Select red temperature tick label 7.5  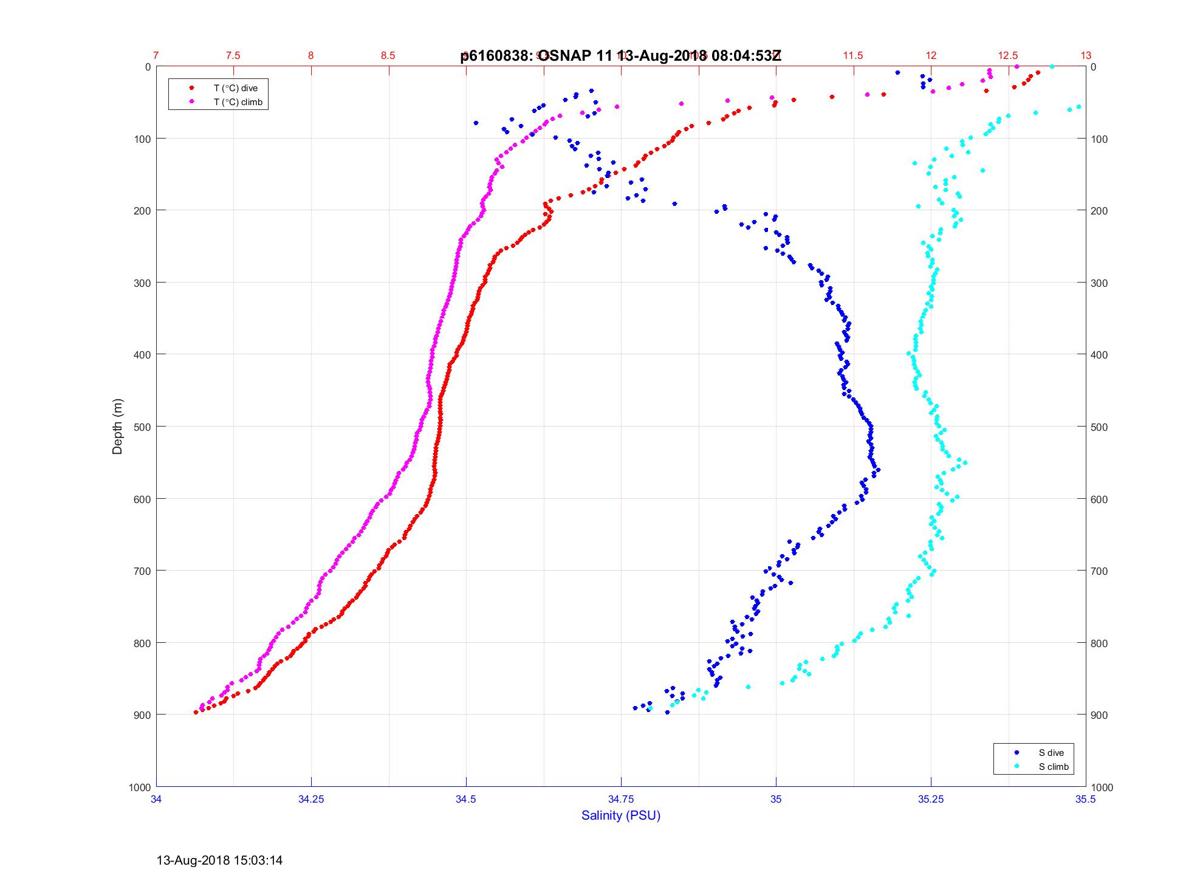click(234, 55)
